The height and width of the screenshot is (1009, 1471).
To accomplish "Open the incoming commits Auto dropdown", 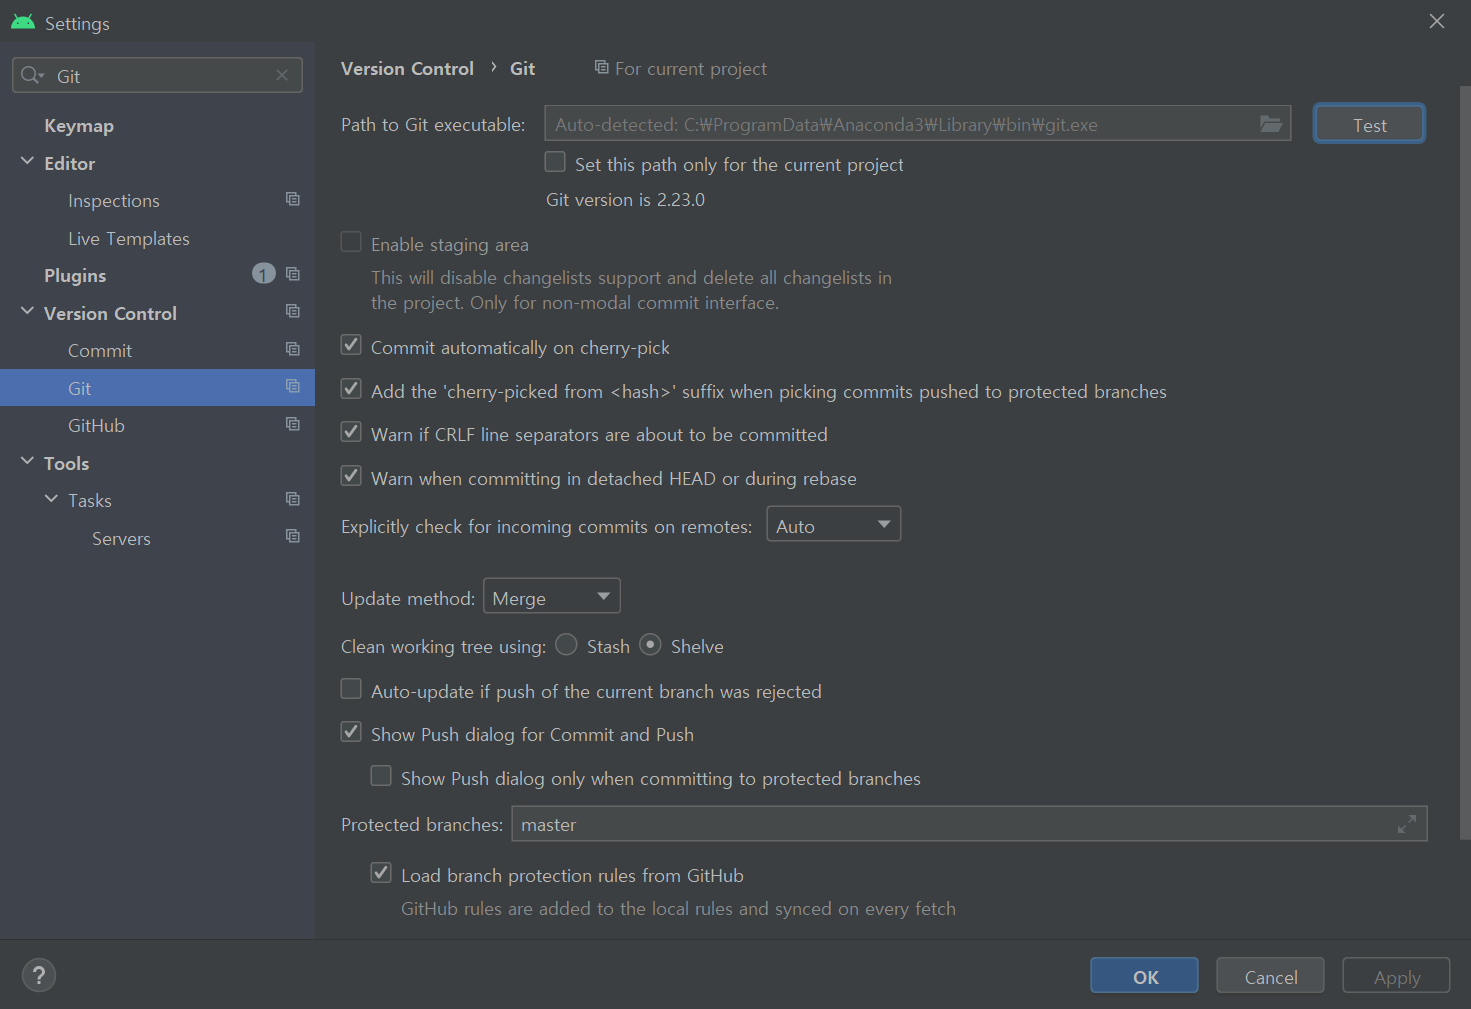I will click(833, 524).
